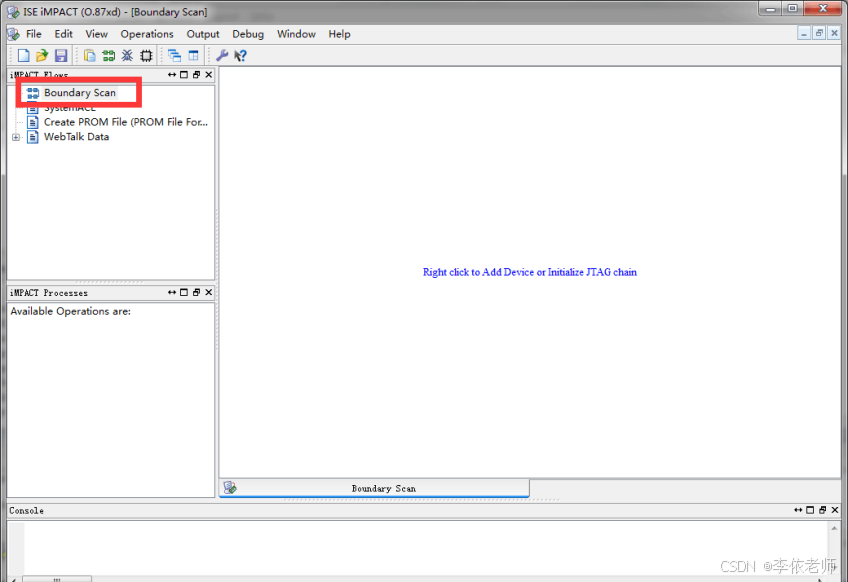Undock the iMPACT Flows panel
Viewport: 848px width, 582px height.
(196, 75)
